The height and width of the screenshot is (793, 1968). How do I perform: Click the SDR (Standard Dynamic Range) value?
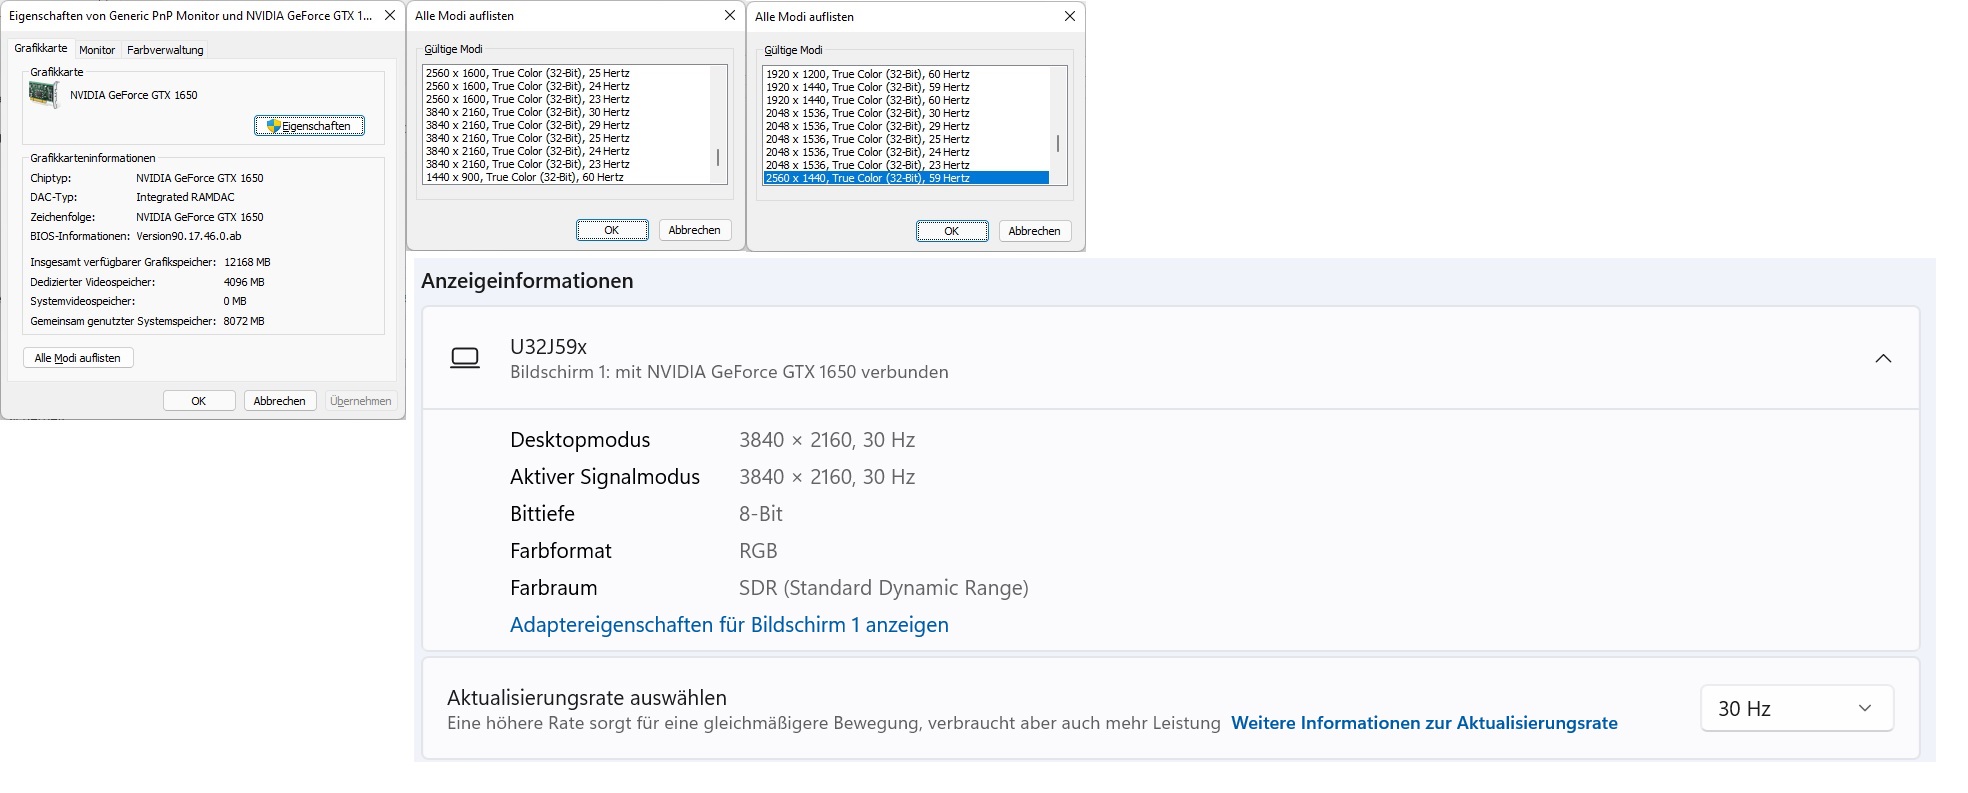[x=884, y=588]
